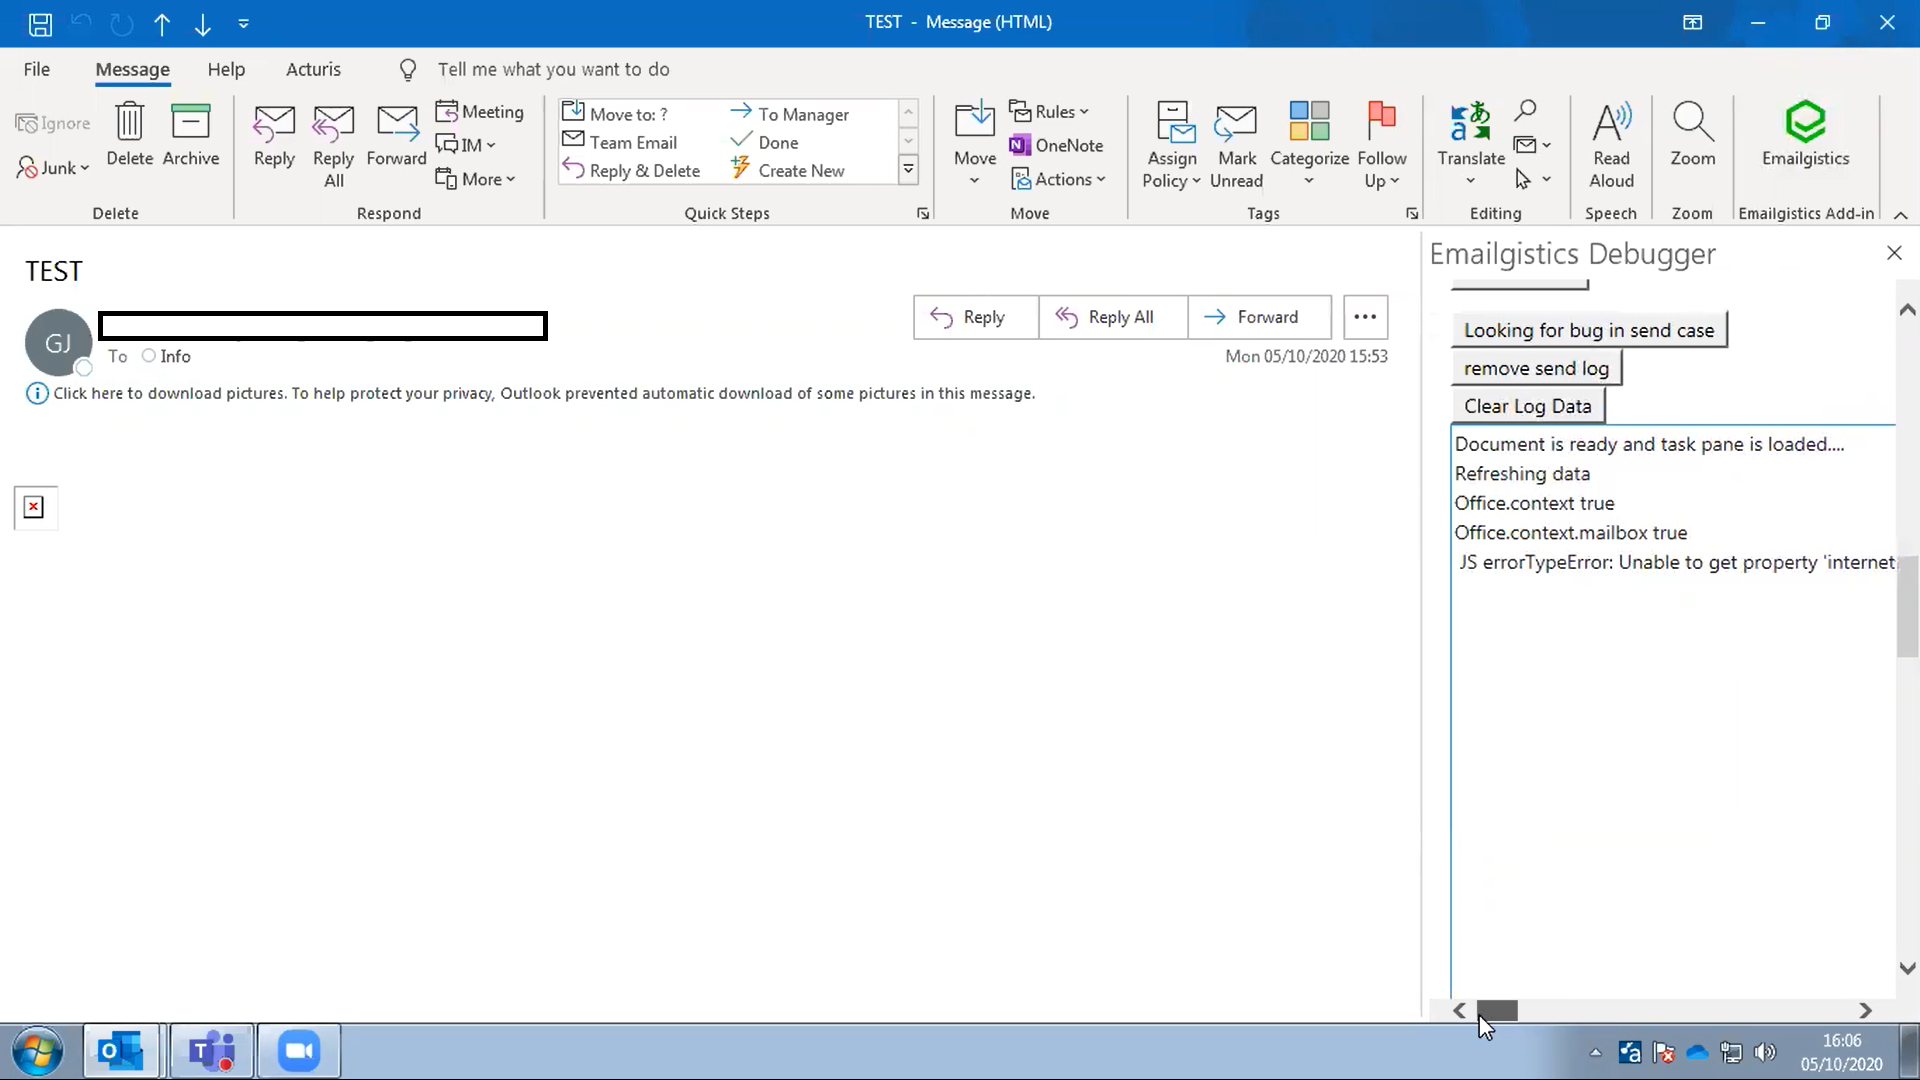
Task: Assign Policy to this message
Action: [x=1171, y=143]
